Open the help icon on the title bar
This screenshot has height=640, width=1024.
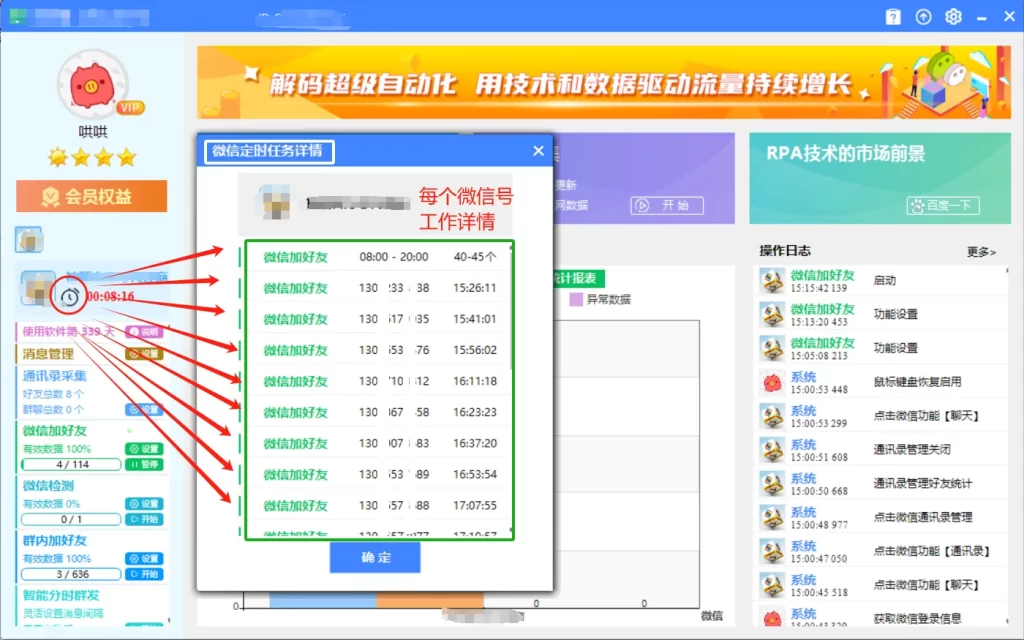(893, 16)
